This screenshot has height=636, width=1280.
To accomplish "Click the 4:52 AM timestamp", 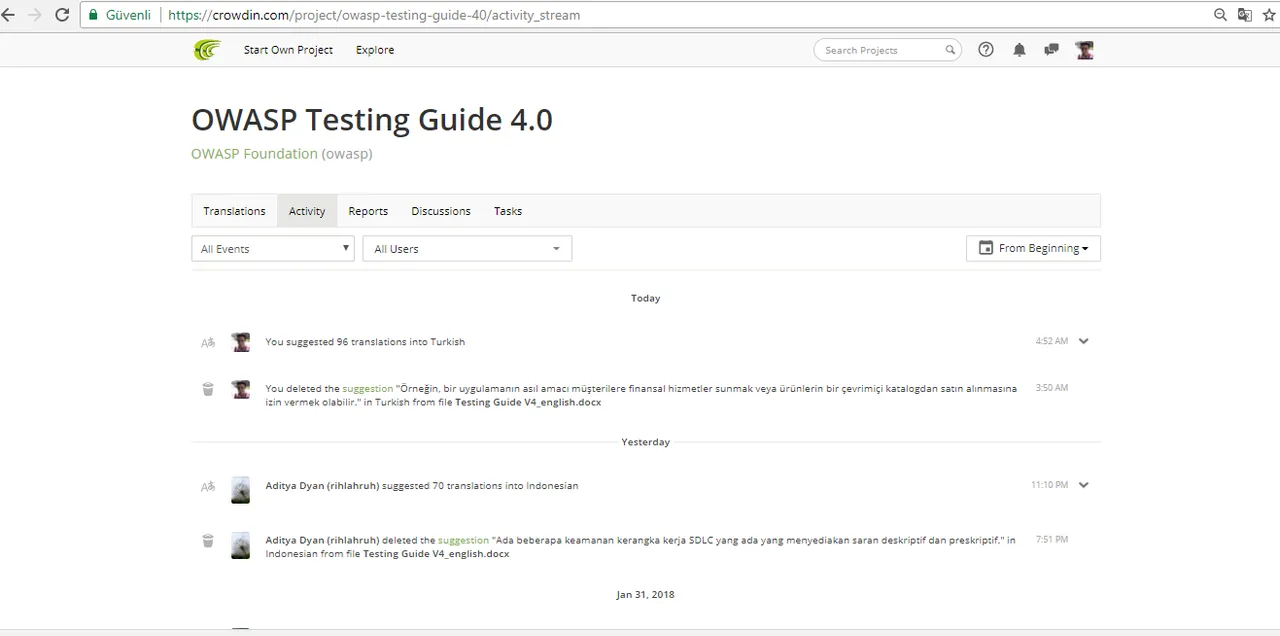I will click(x=1052, y=341).
